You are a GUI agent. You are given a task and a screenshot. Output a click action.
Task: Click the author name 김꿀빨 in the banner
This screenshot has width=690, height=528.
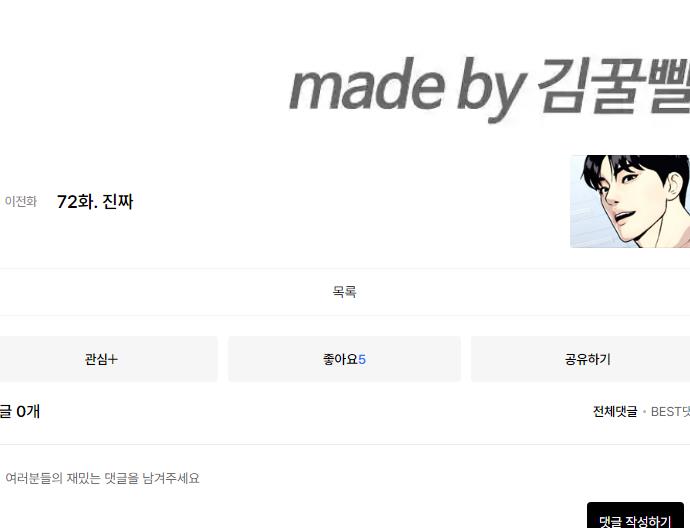613,84
